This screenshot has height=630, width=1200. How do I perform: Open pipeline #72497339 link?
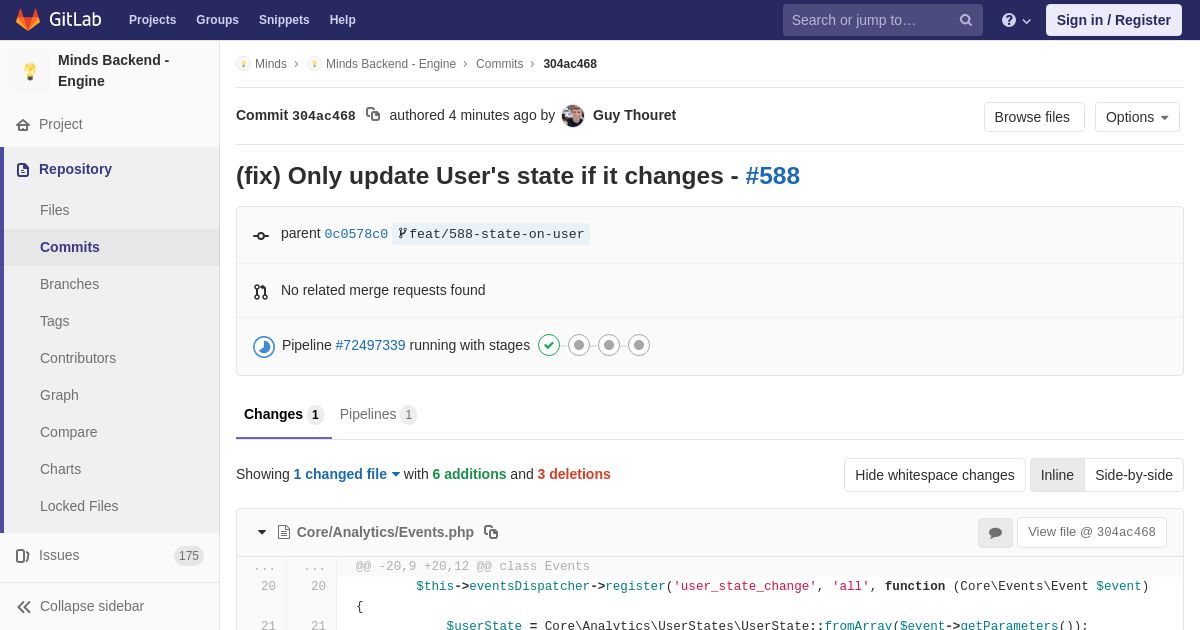(370, 345)
